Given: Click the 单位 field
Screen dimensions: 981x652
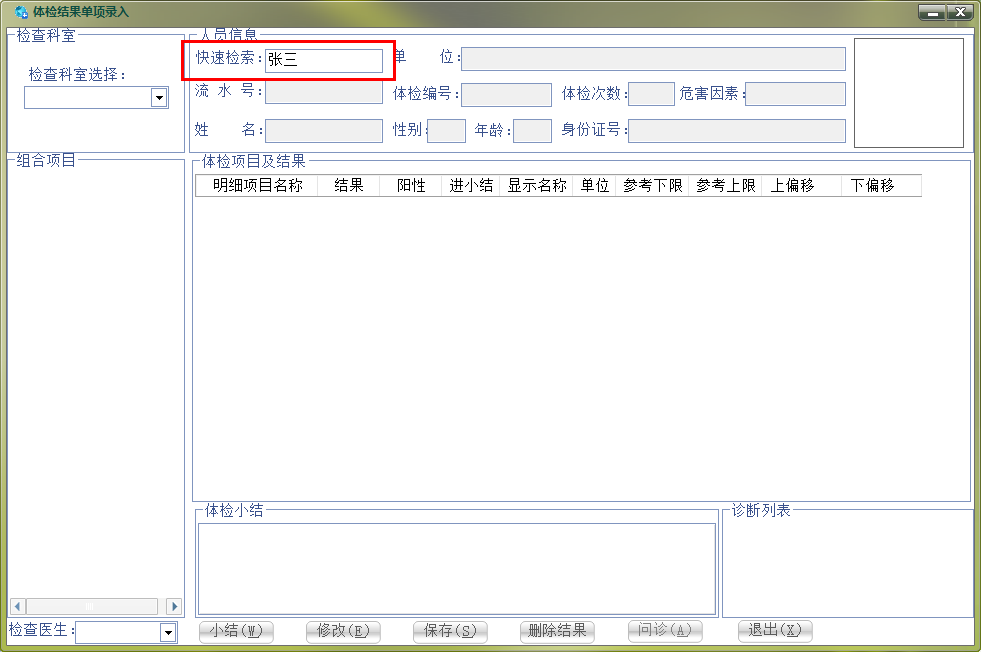Looking at the screenshot, I should point(653,59).
